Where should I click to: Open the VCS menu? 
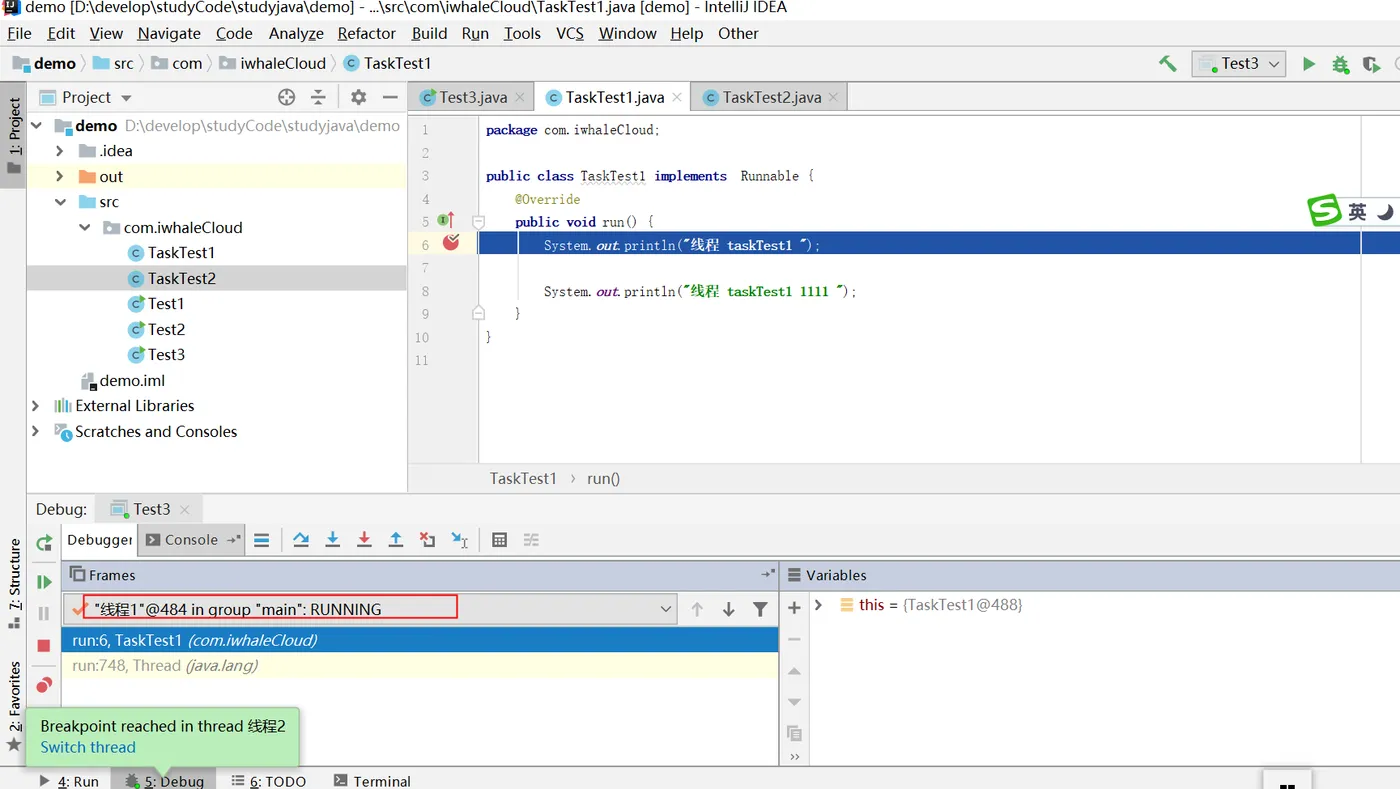coord(570,33)
